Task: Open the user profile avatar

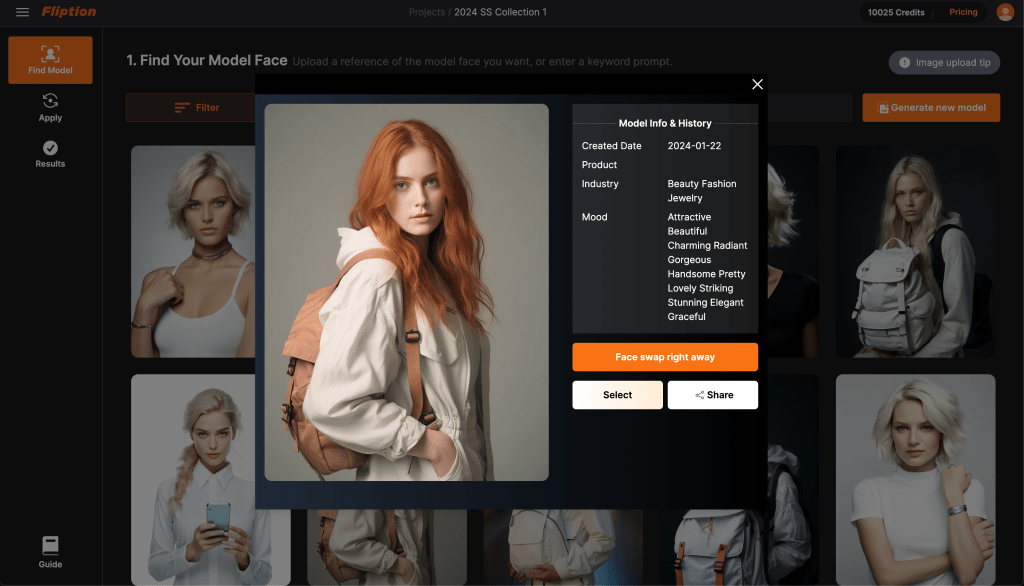Action: point(1005,12)
